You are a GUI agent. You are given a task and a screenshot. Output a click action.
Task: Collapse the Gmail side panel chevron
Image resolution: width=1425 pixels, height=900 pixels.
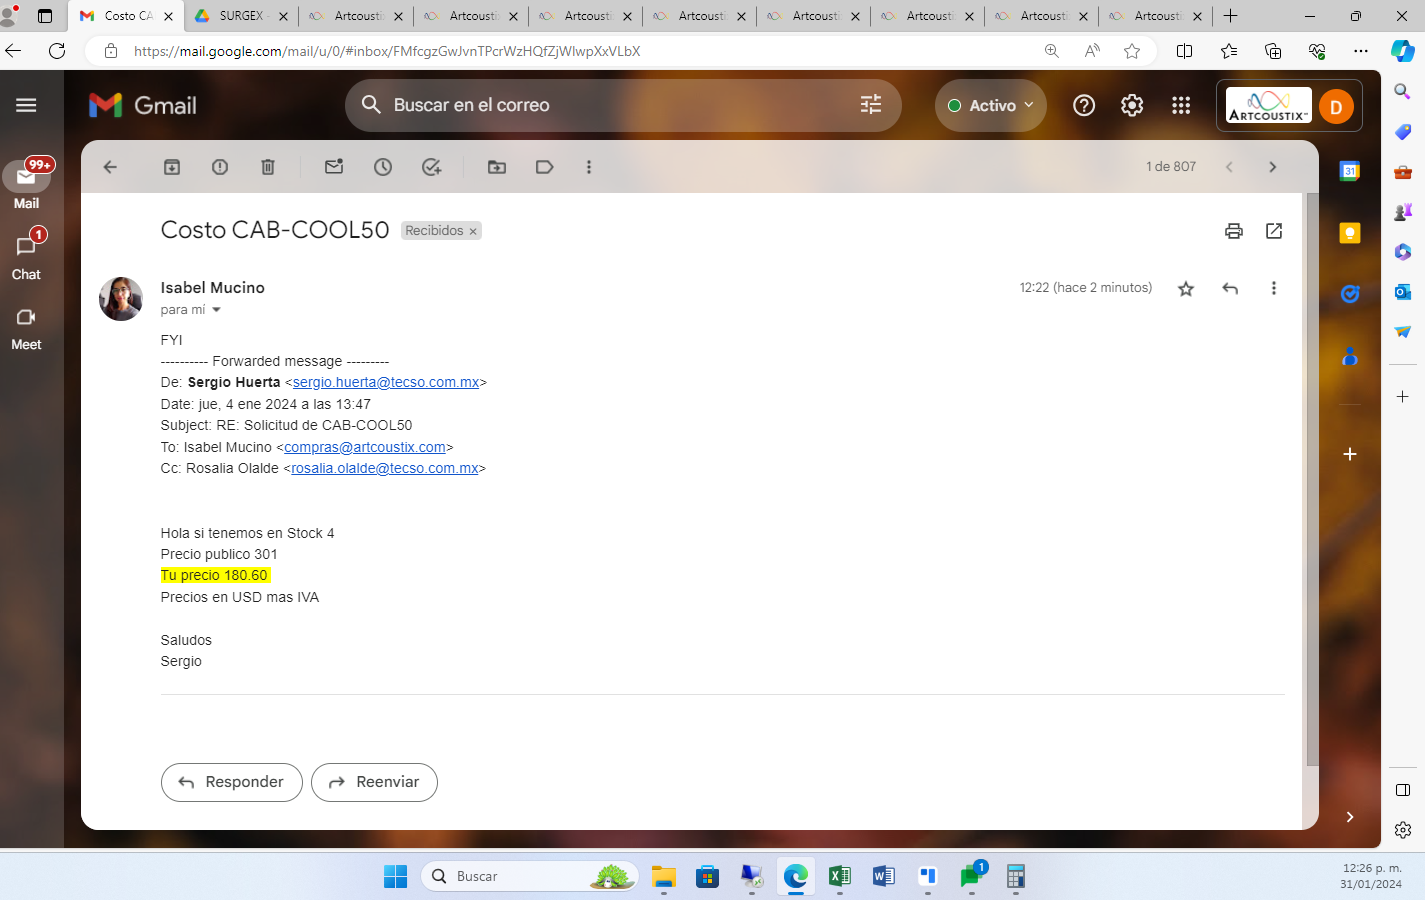click(1350, 817)
